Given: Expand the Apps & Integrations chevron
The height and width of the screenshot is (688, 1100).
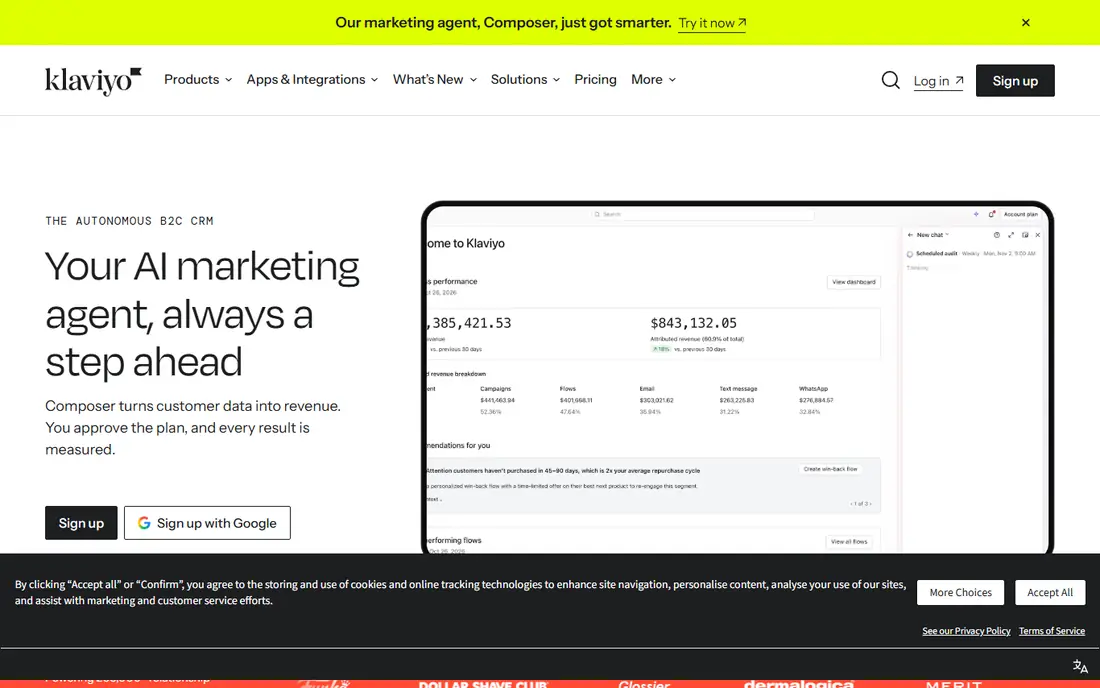Looking at the screenshot, I should (375, 80).
